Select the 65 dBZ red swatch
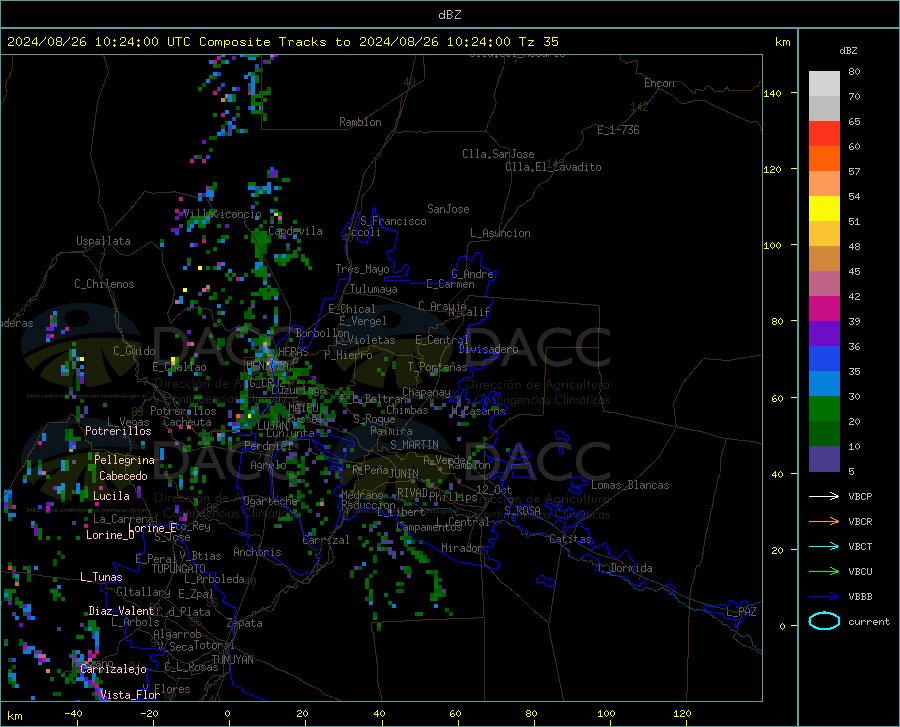The width and height of the screenshot is (900, 727). click(824, 134)
